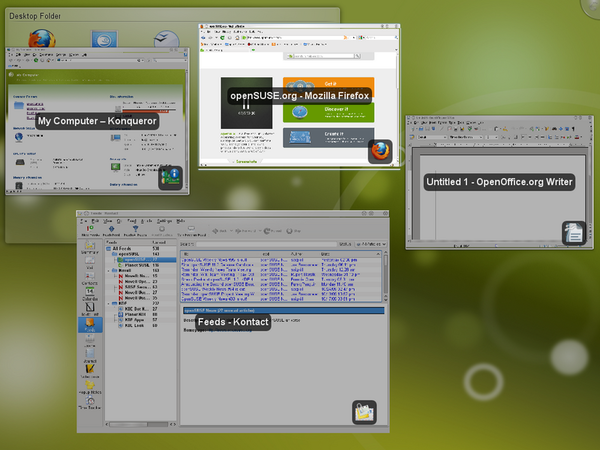Collapse Novell folder in feeds tree
600x450 pixels.
pyautogui.click(x=109, y=270)
